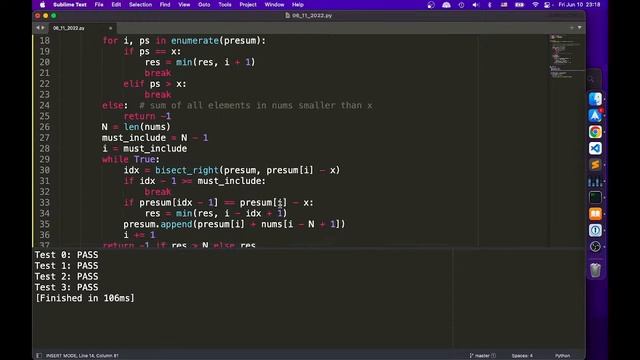Open Visual Studio Code from the Dock
The image size is (640, 360).
point(595,148)
